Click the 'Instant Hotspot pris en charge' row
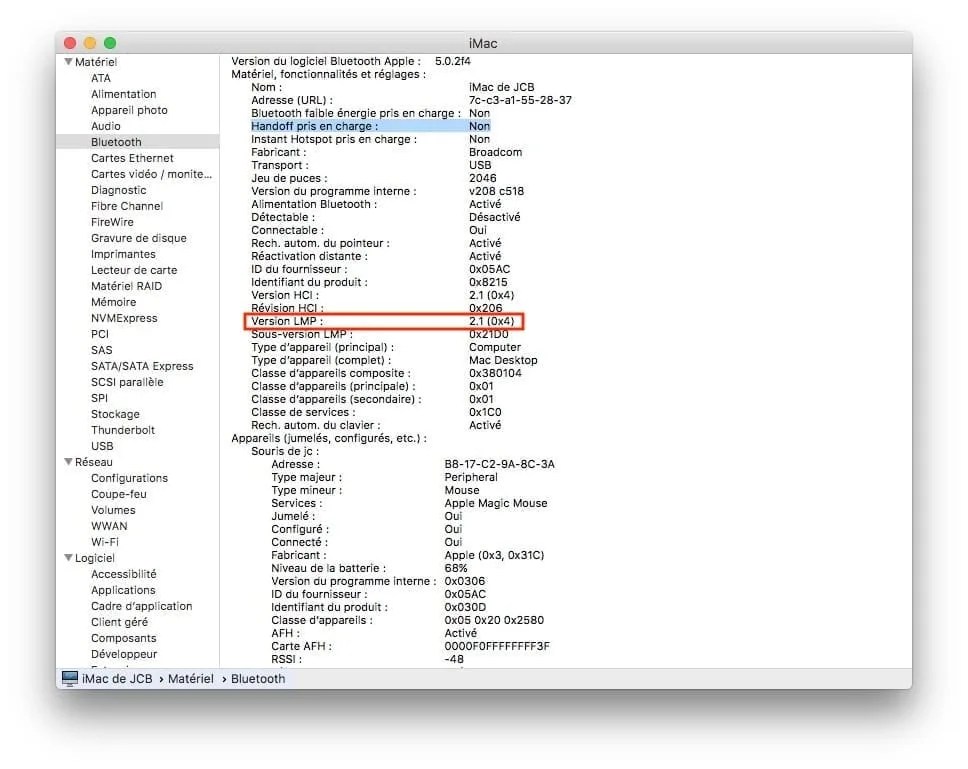 (x=370, y=139)
